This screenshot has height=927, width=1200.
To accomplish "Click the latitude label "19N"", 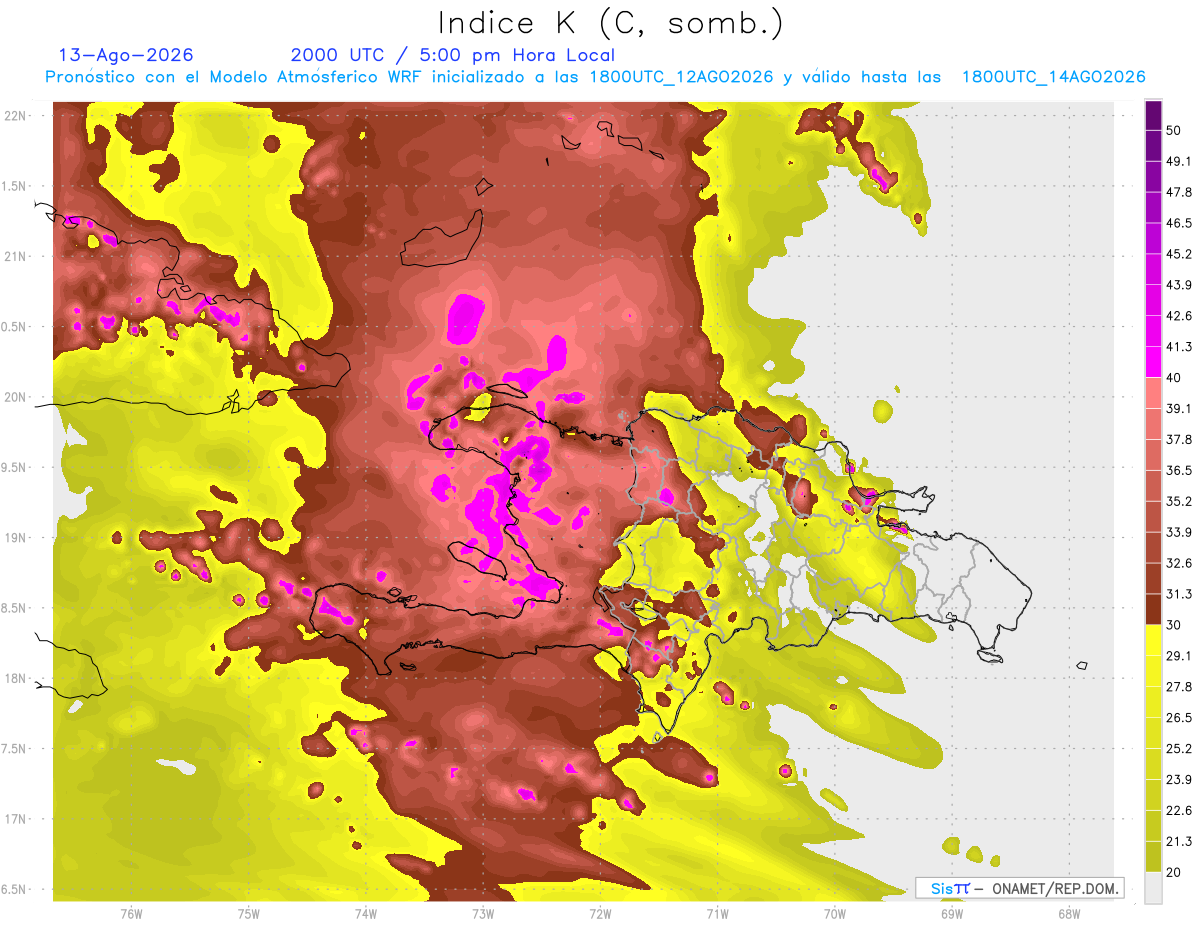I will 17,538.
